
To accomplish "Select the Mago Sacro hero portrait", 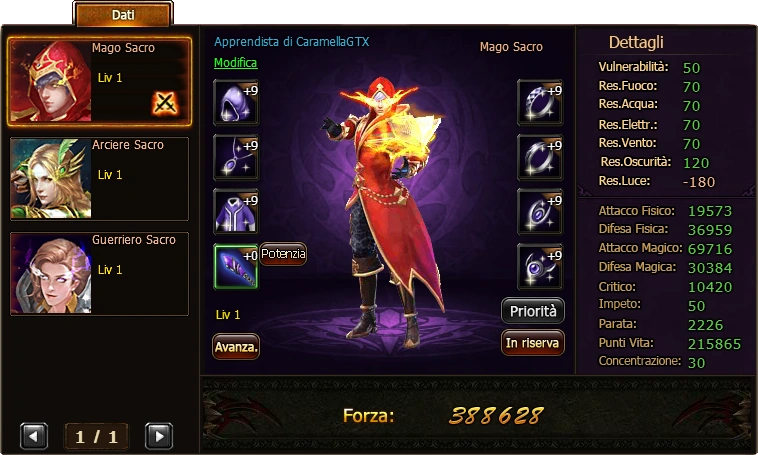I will click(51, 81).
